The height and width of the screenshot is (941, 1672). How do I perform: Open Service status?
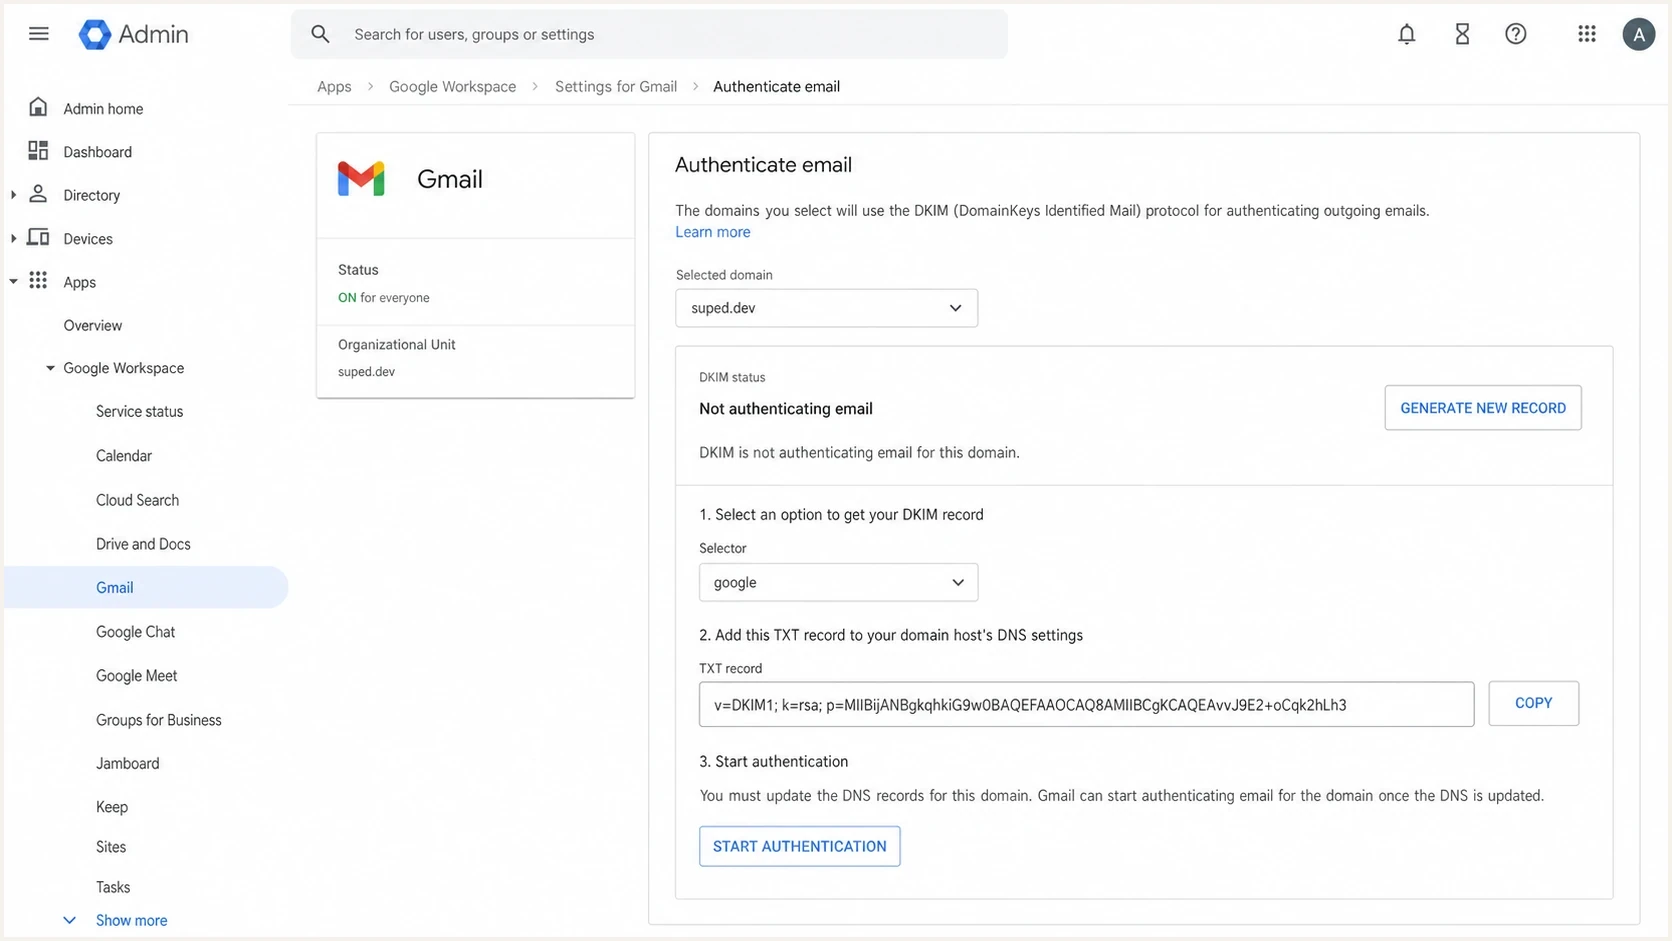click(x=139, y=411)
